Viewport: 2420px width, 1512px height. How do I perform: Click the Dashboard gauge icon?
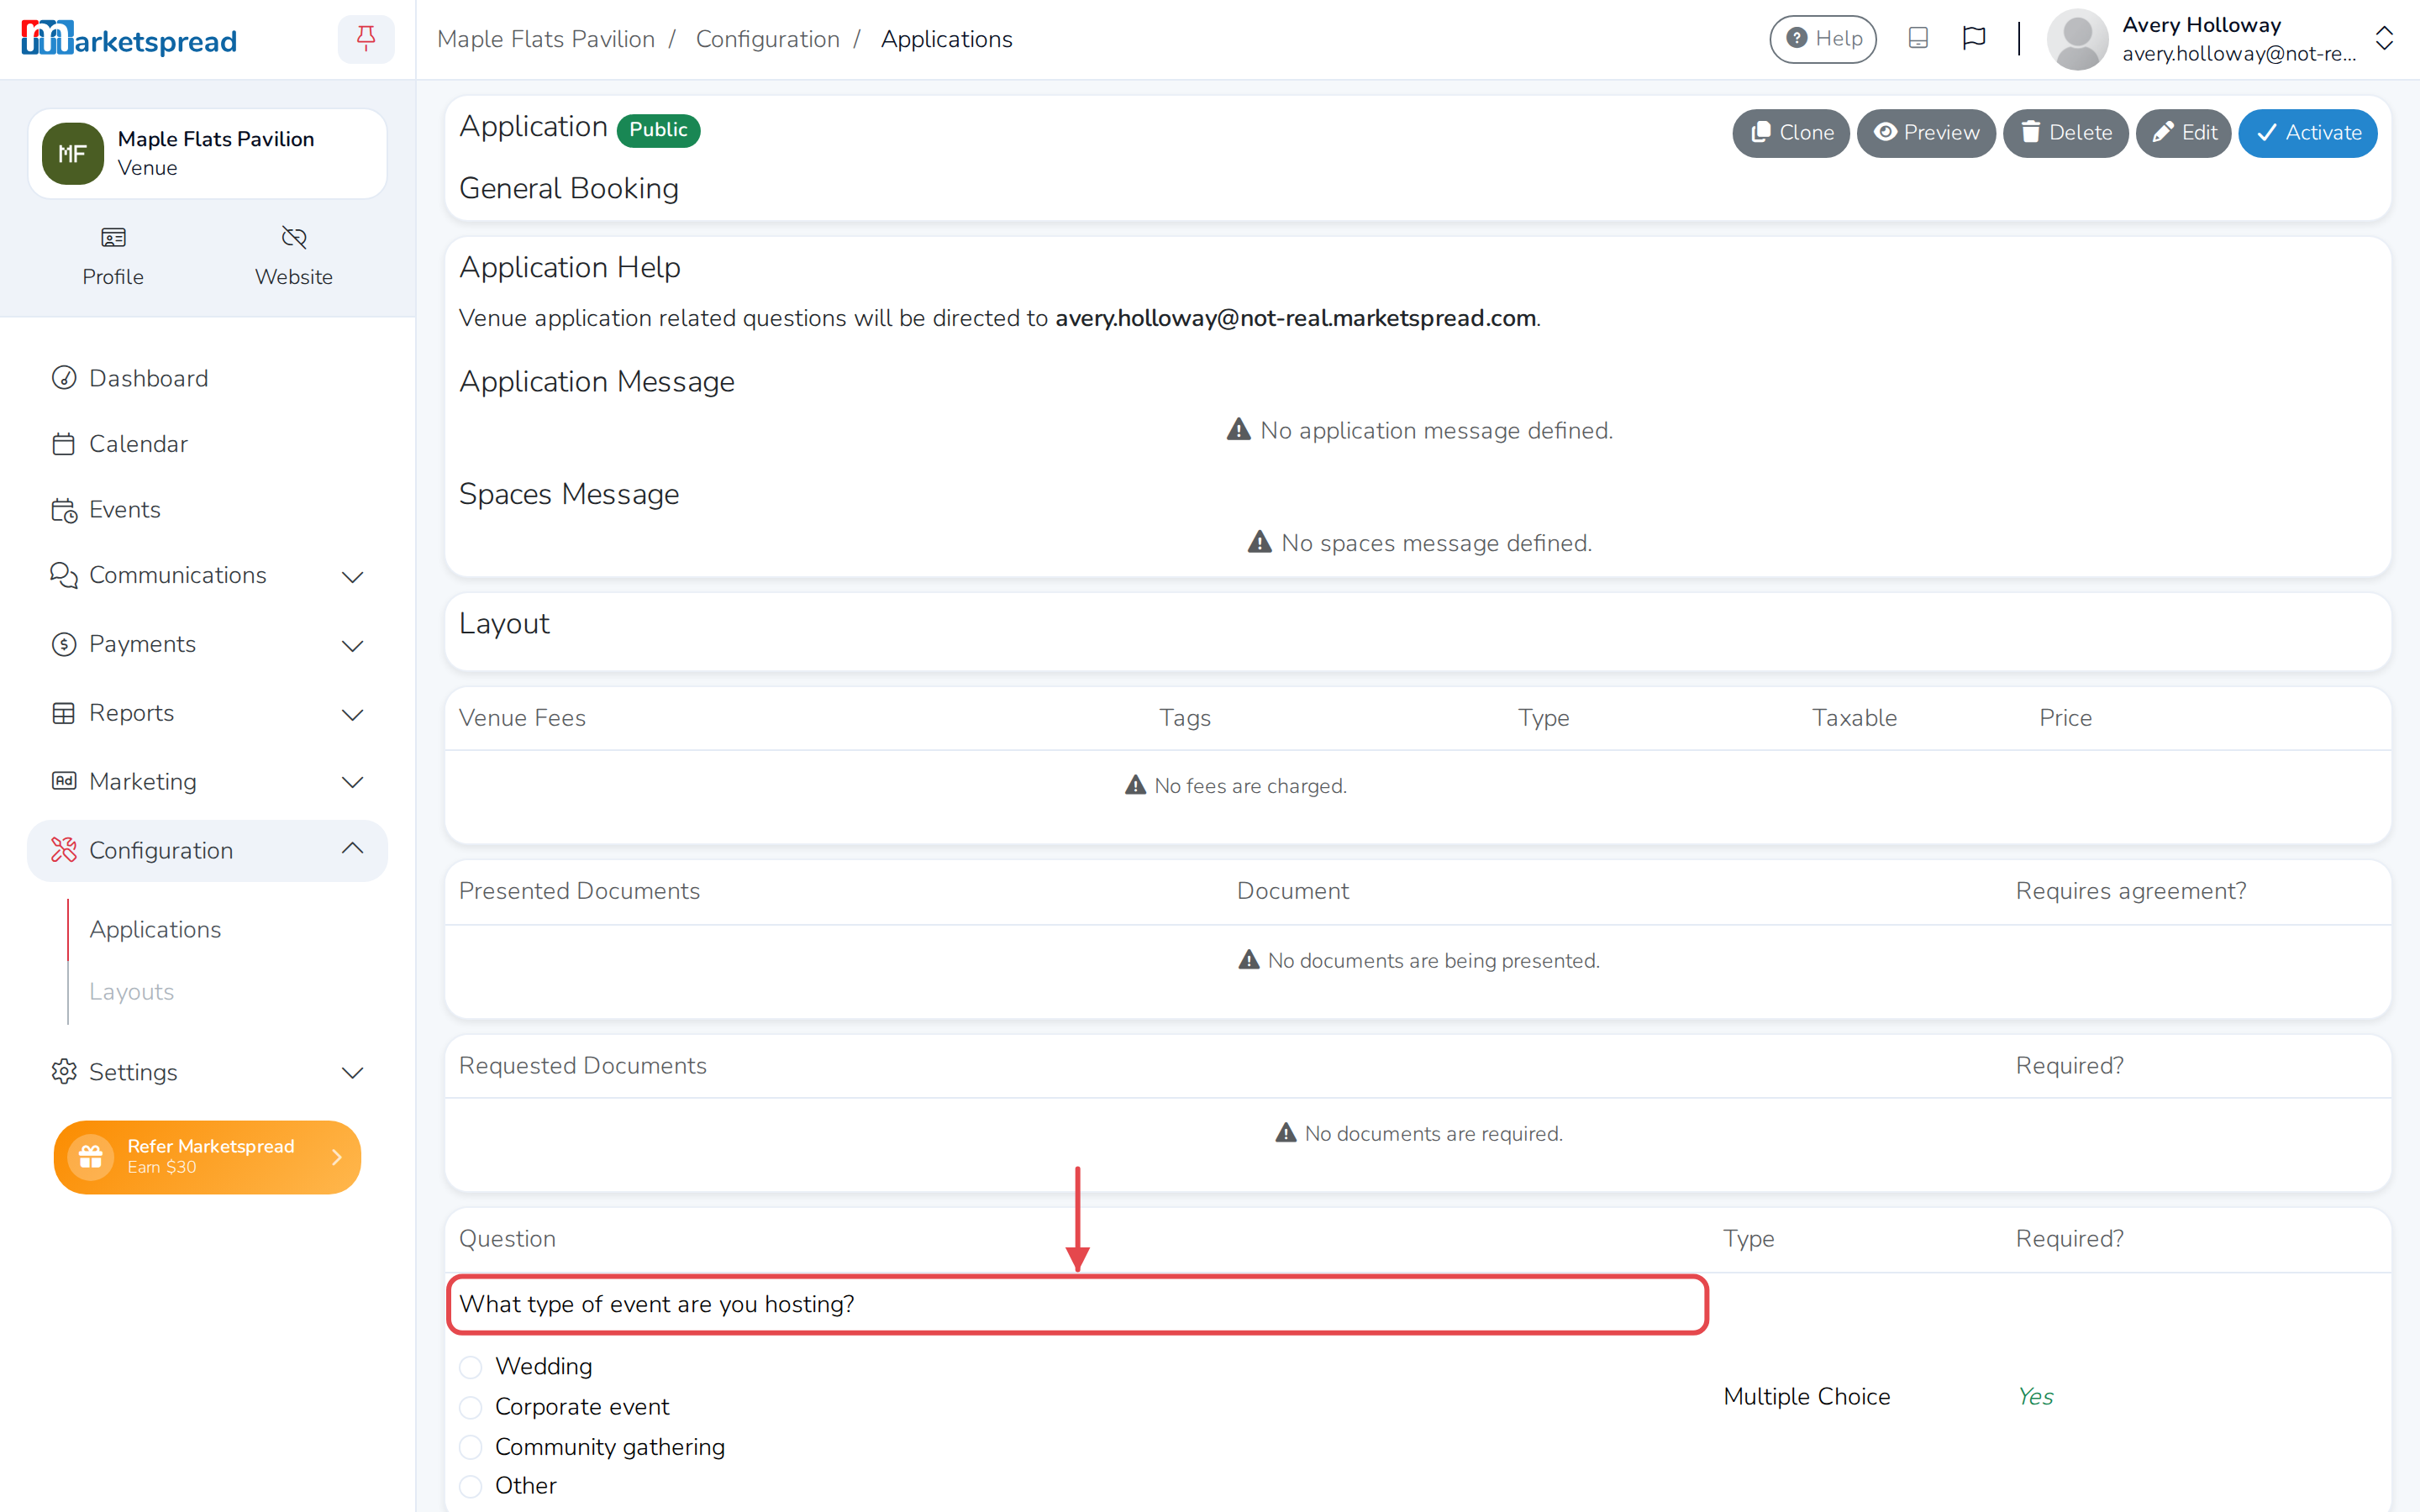point(64,378)
